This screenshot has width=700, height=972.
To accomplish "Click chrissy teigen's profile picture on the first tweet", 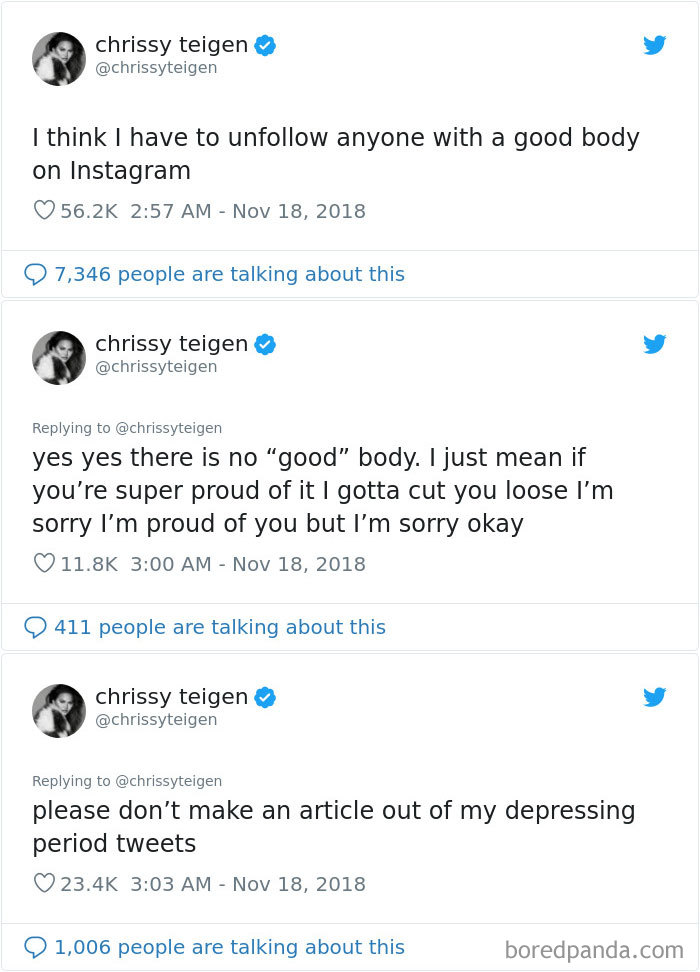I will pos(58,58).
